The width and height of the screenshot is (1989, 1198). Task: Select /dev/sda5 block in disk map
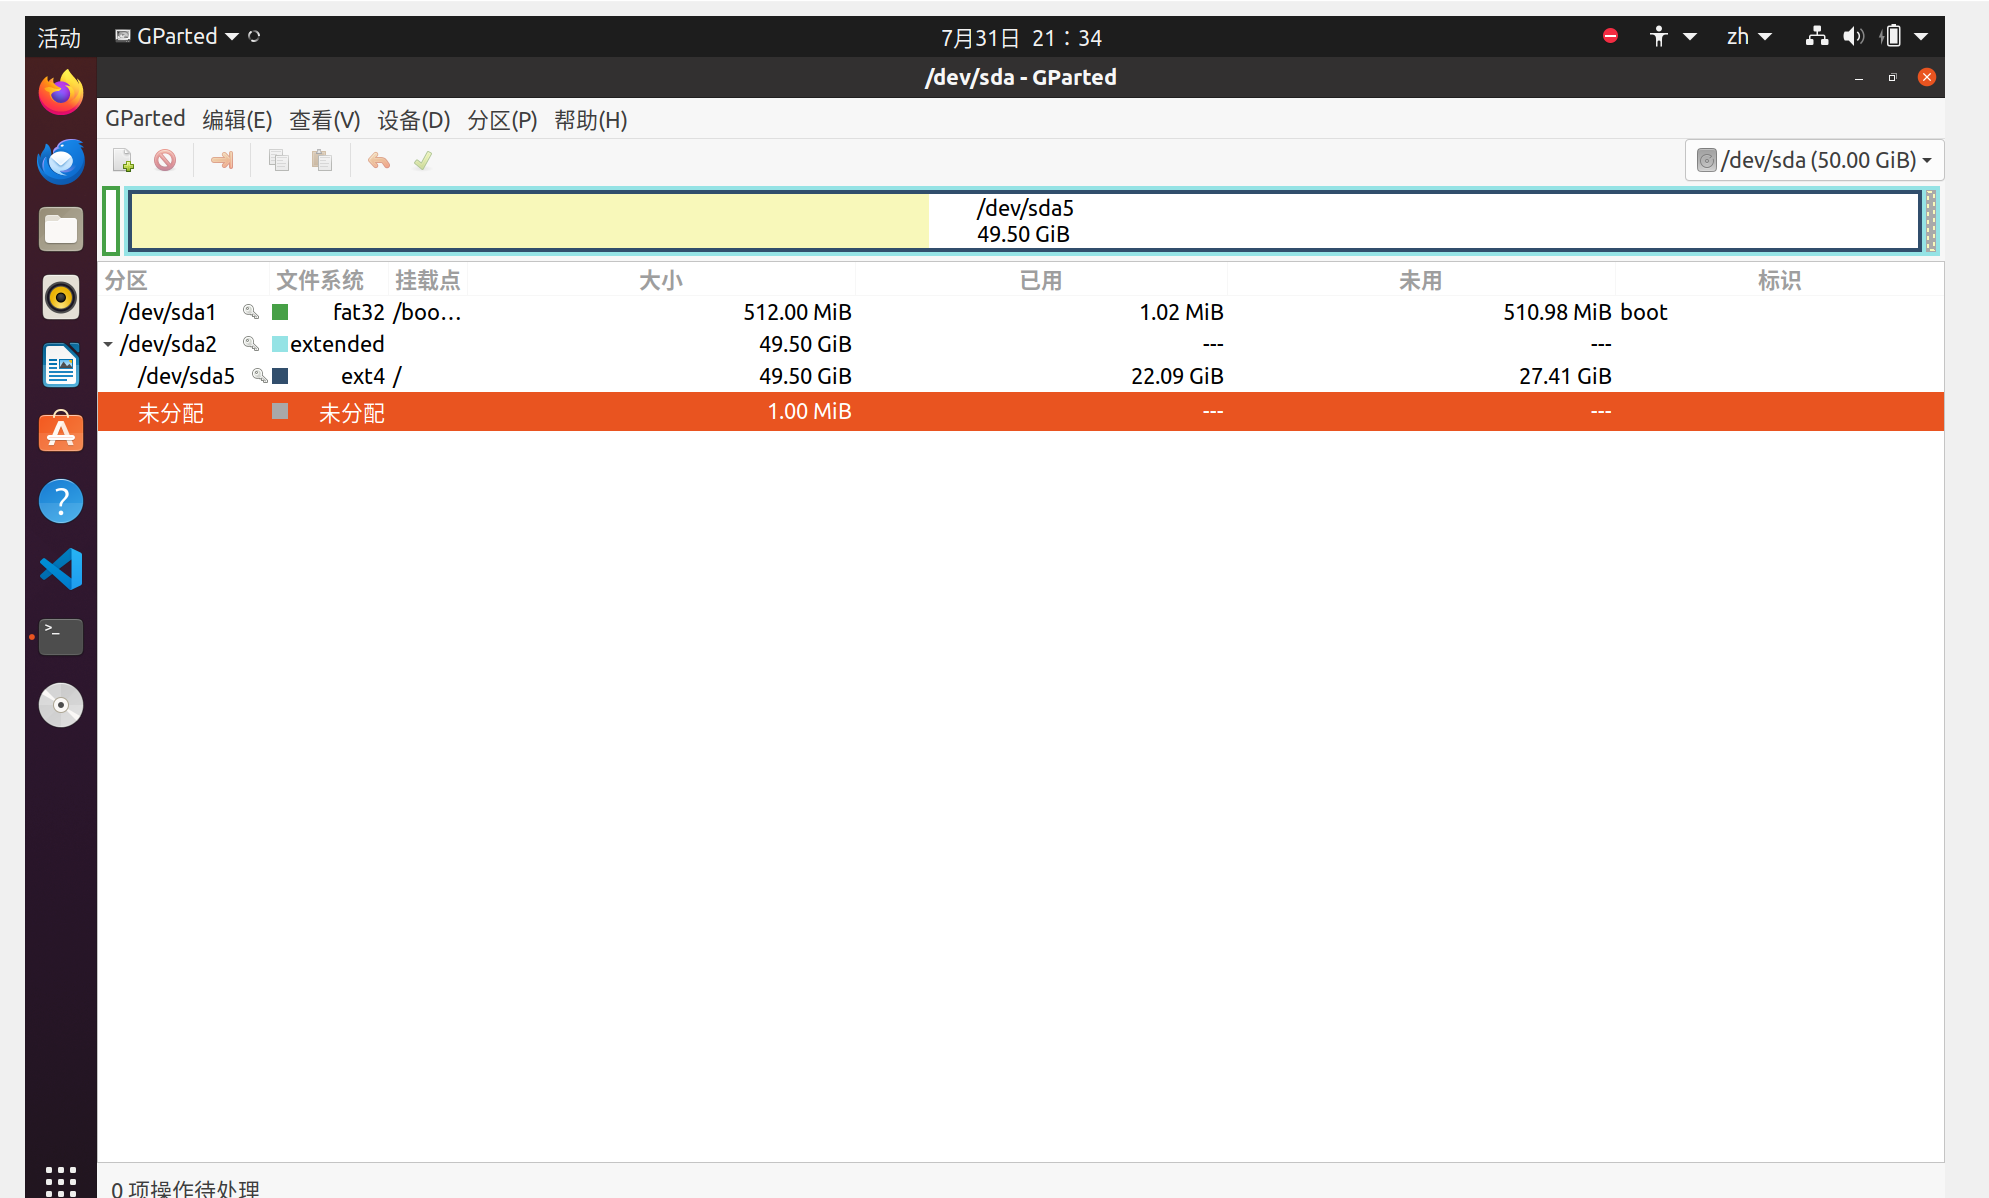click(x=1025, y=221)
